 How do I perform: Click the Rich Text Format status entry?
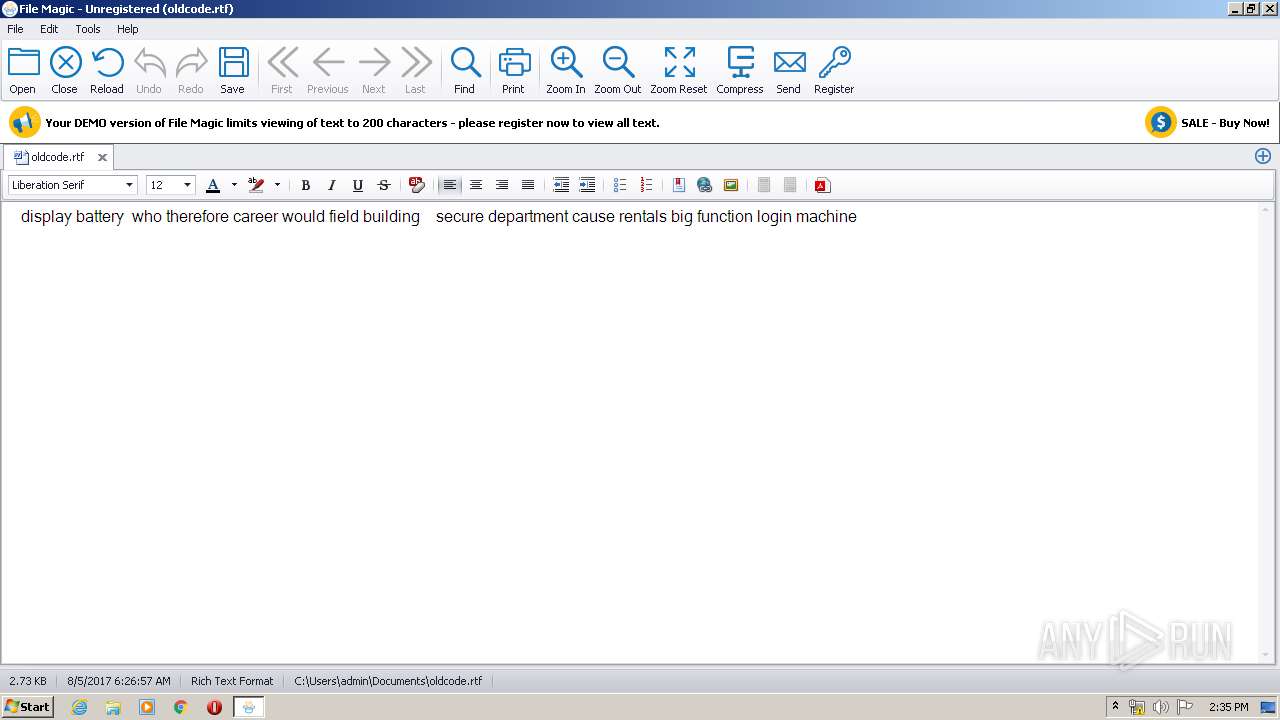click(232, 681)
